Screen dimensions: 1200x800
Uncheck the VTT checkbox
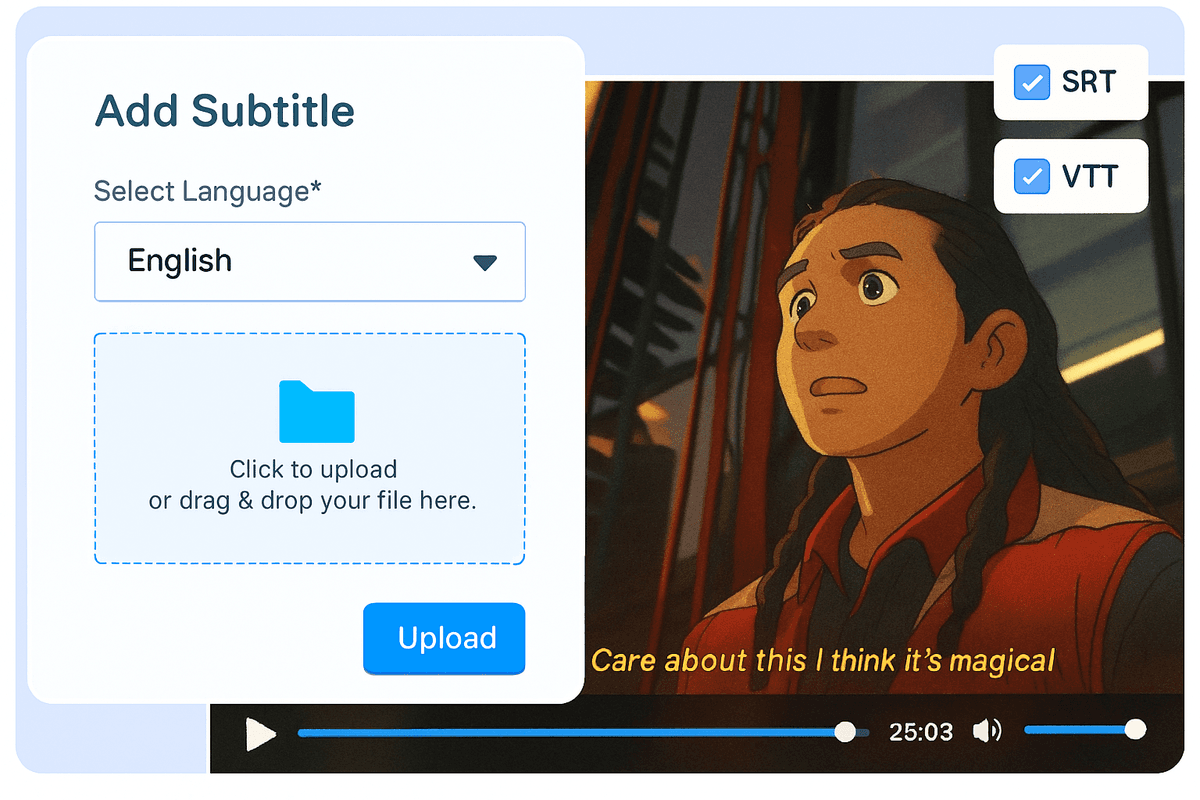pos(1031,176)
